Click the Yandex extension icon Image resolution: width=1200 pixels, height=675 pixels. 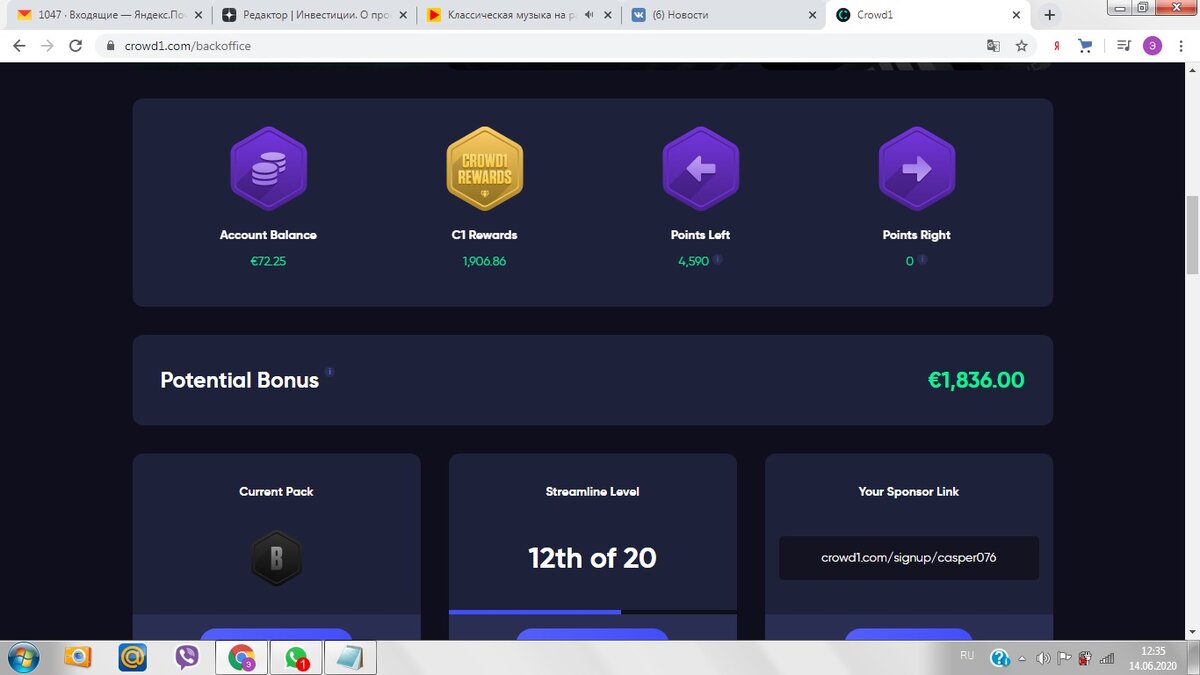coord(1057,46)
